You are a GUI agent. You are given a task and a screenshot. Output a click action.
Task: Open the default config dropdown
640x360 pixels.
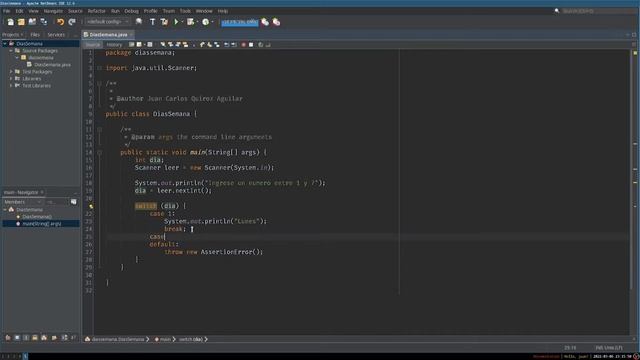coord(107,22)
